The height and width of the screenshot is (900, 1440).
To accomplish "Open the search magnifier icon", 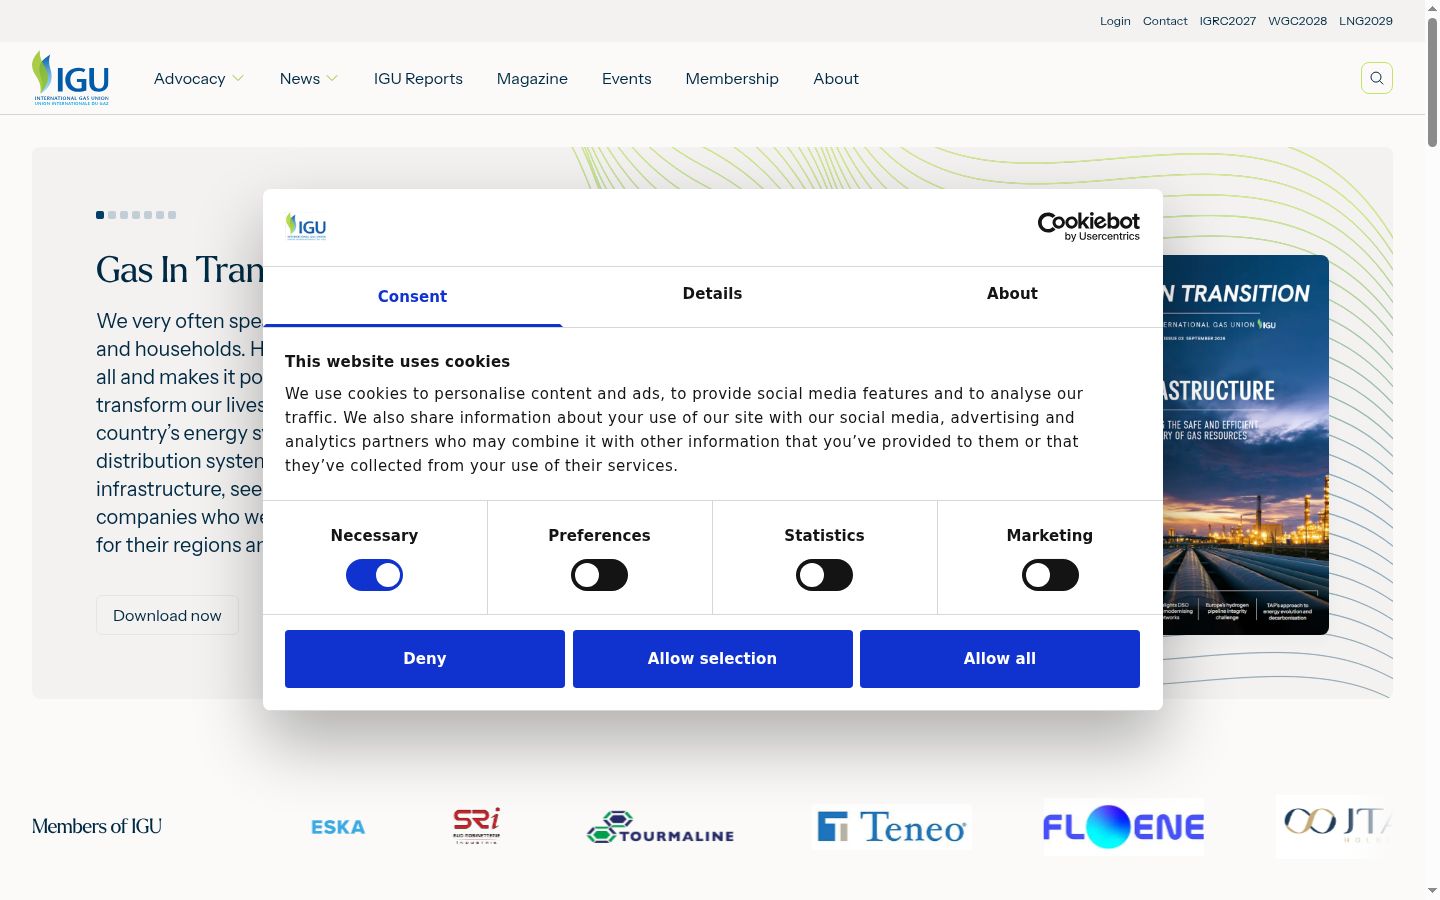I will (x=1377, y=78).
